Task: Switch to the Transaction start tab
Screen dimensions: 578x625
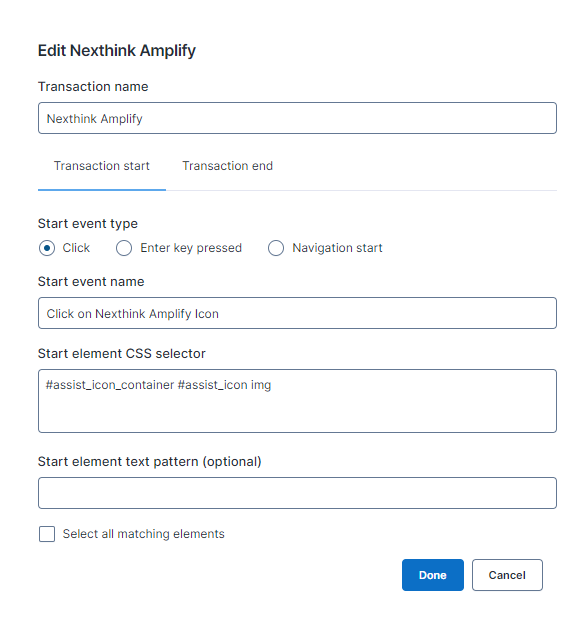Action: point(102,166)
